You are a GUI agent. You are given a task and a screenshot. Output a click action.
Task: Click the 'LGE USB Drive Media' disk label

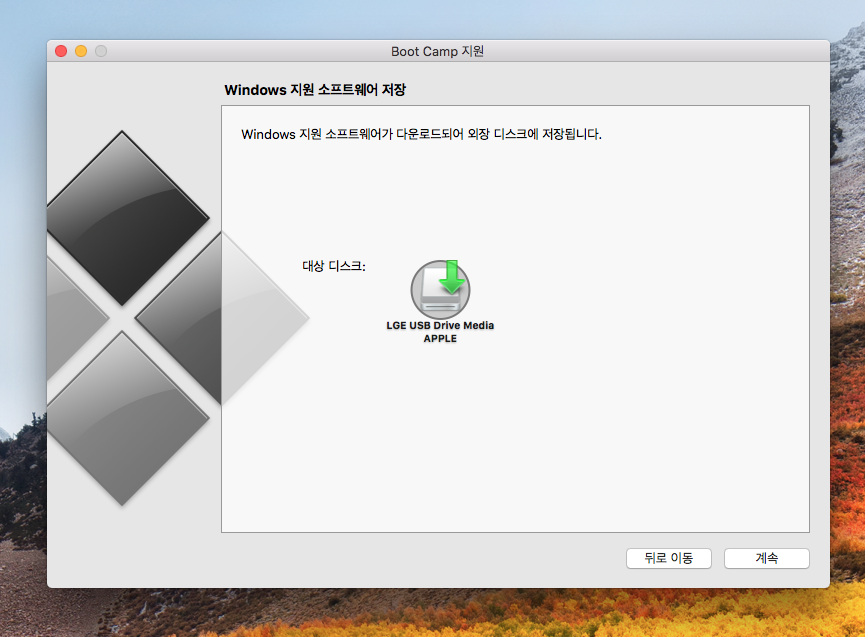click(440, 325)
